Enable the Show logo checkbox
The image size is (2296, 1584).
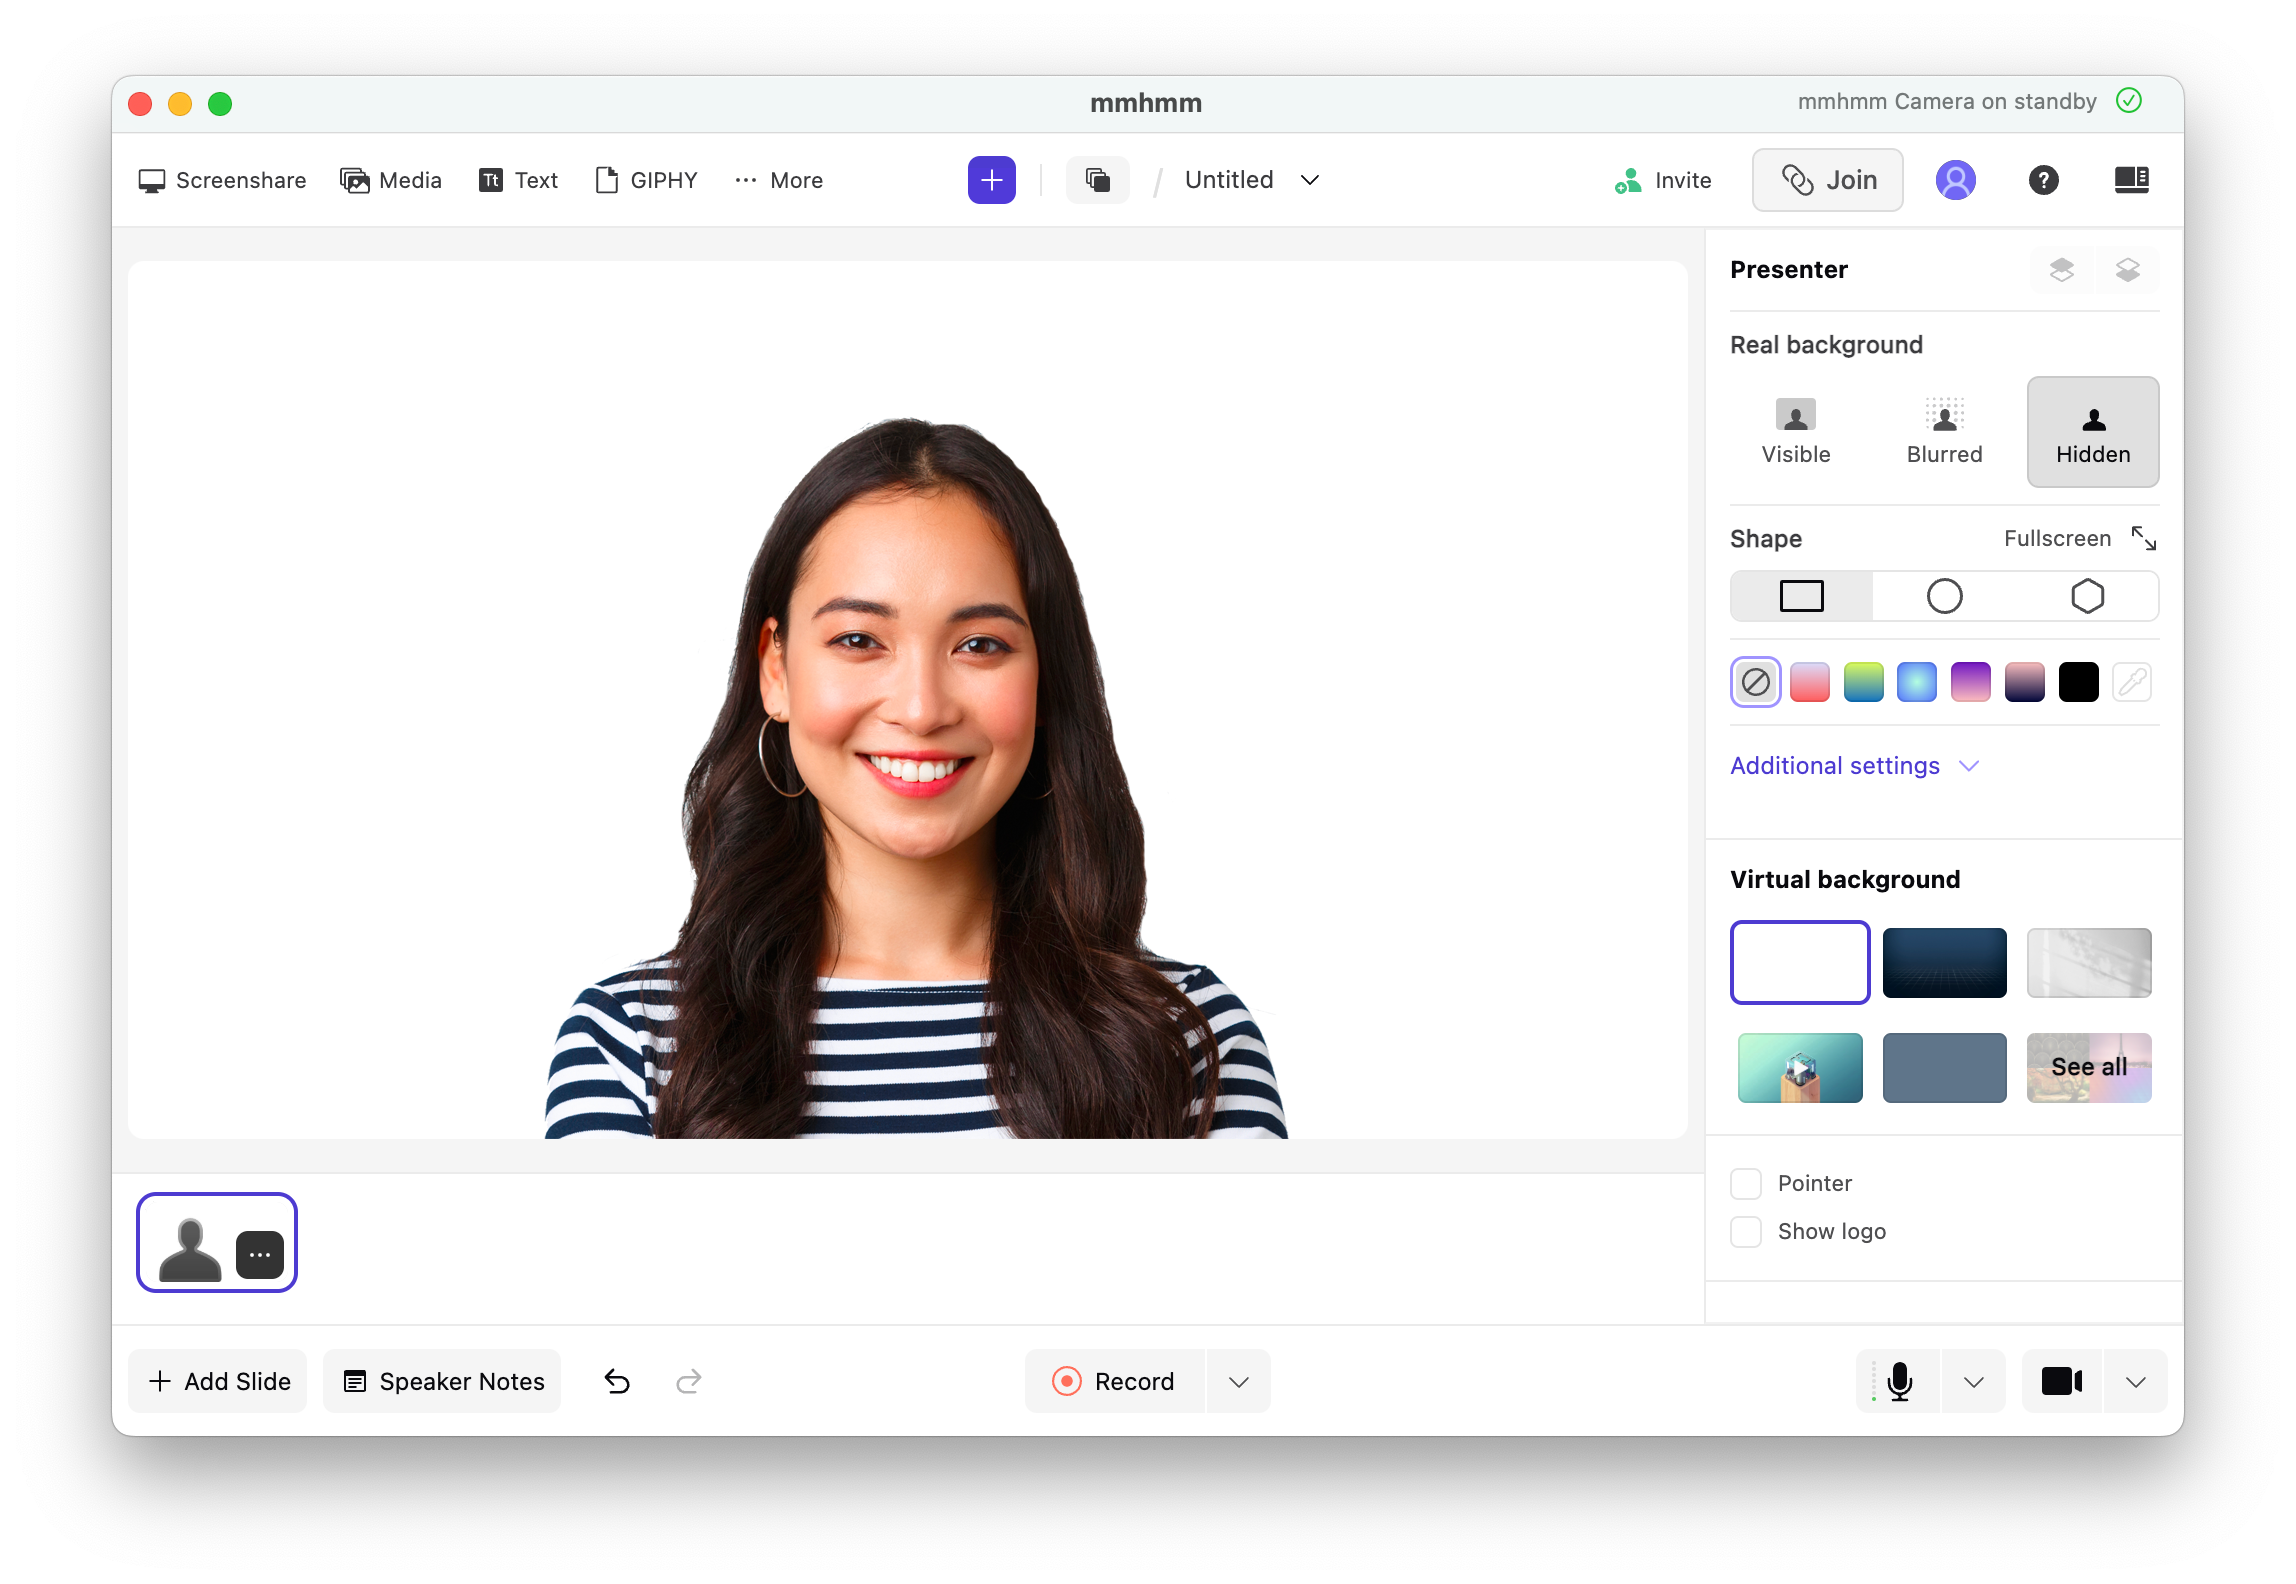tap(1745, 1231)
